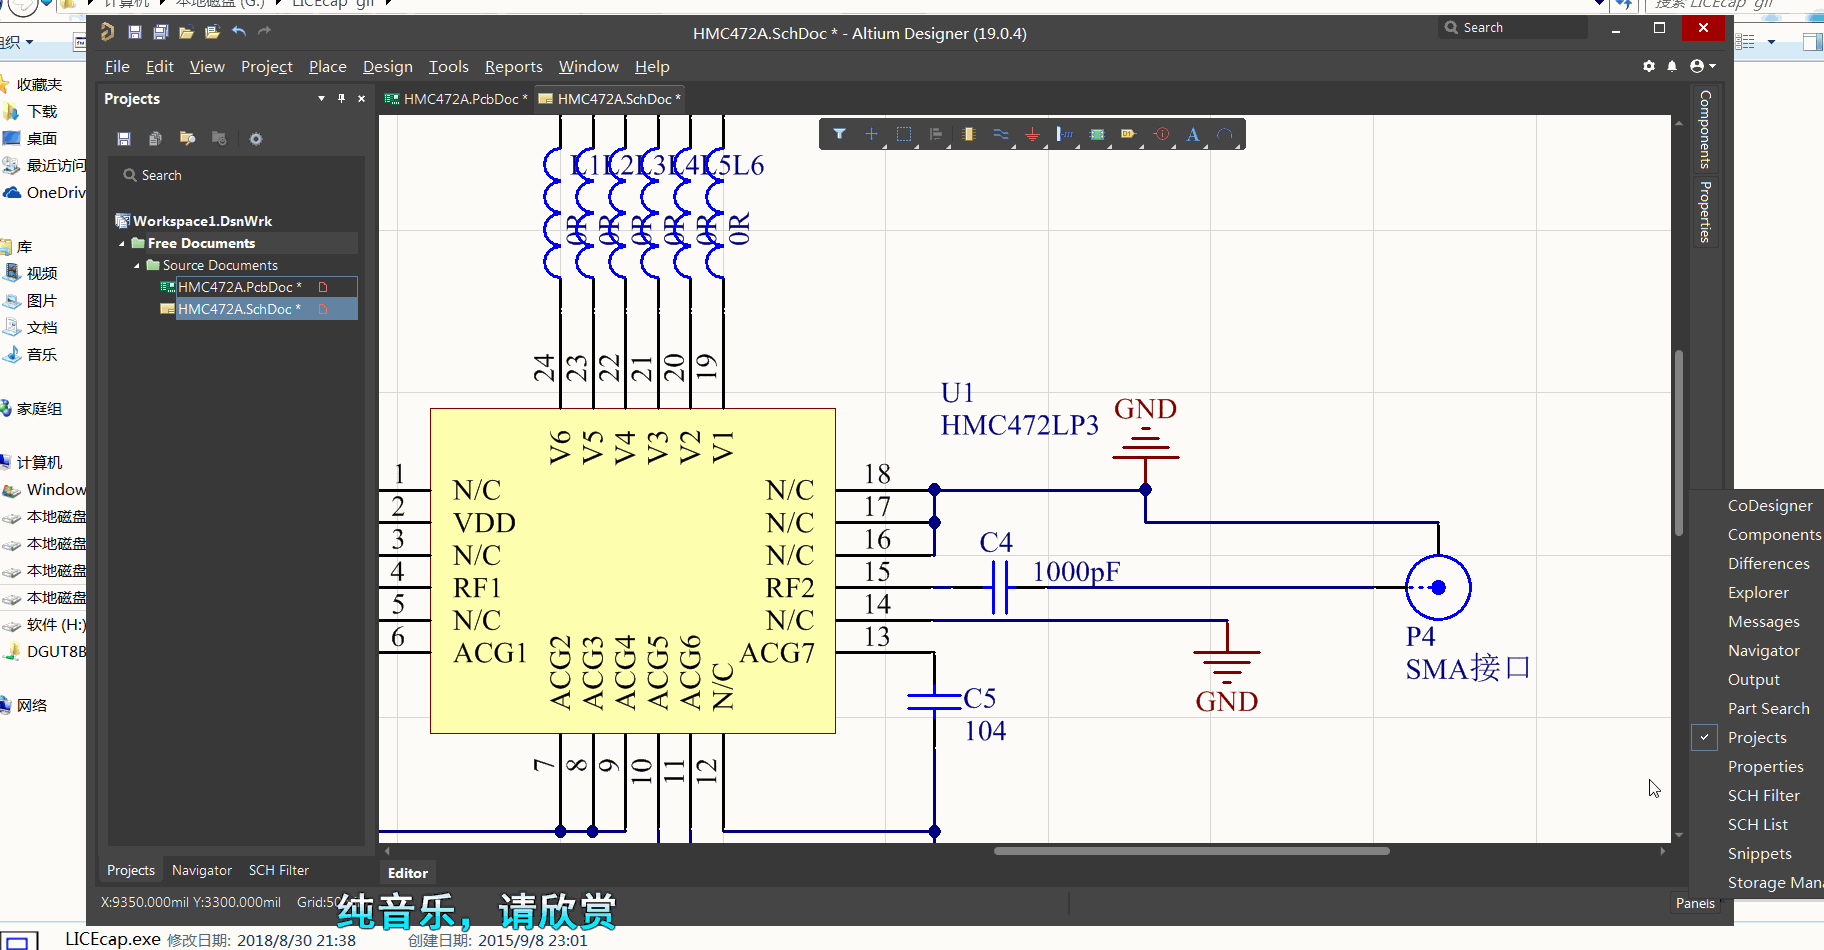
Task: Choose the rectangular selection tool
Action: pyautogui.click(x=904, y=134)
